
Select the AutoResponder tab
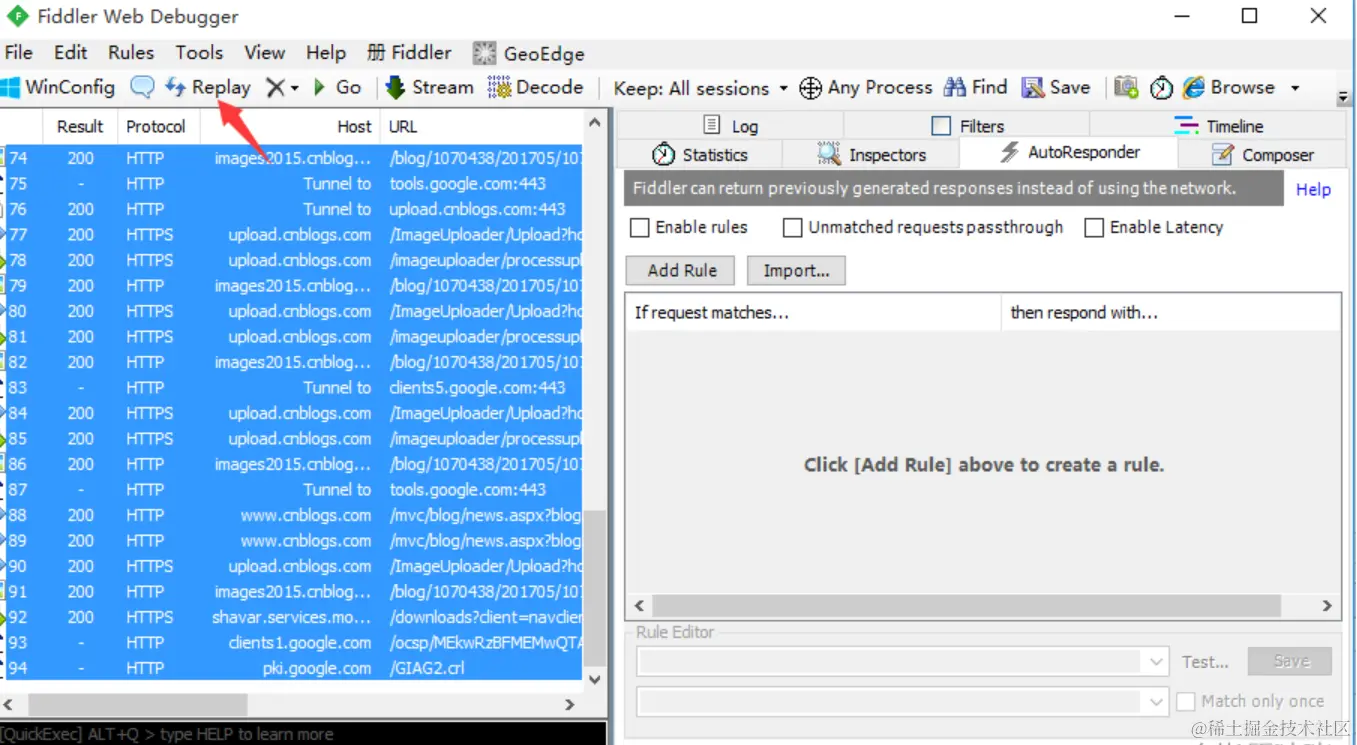(x=1069, y=153)
